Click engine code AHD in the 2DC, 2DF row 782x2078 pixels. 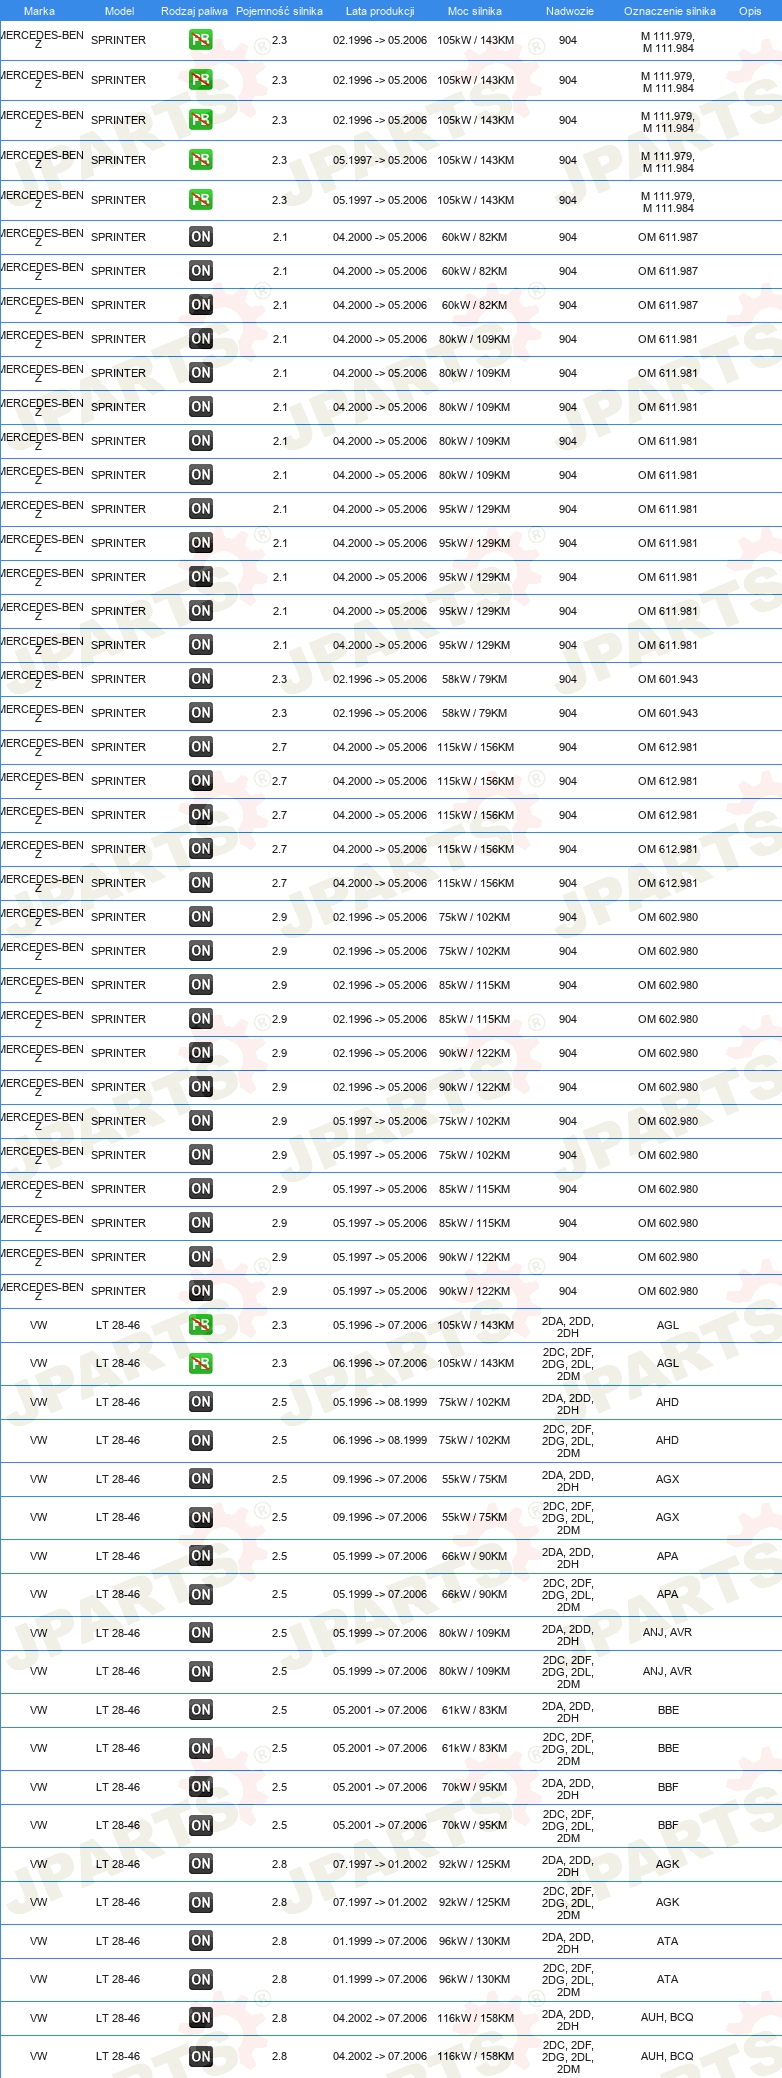point(667,1440)
